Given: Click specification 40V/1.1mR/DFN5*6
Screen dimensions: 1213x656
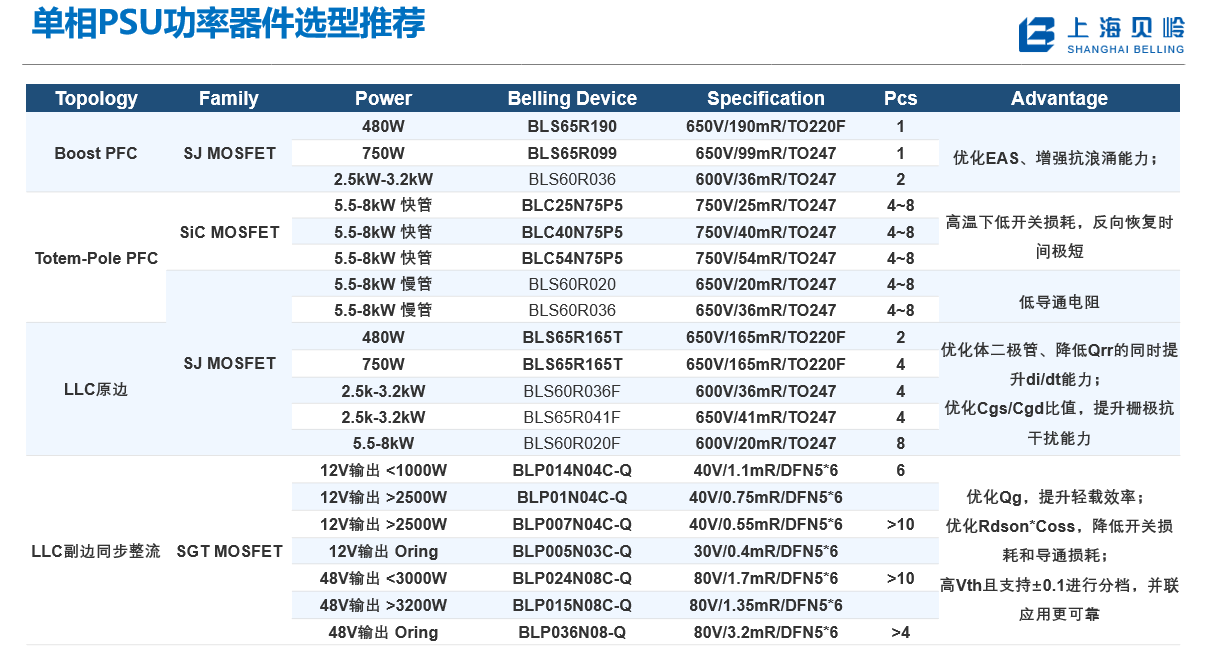Looking at the screenshot, I should click(766, 470).
